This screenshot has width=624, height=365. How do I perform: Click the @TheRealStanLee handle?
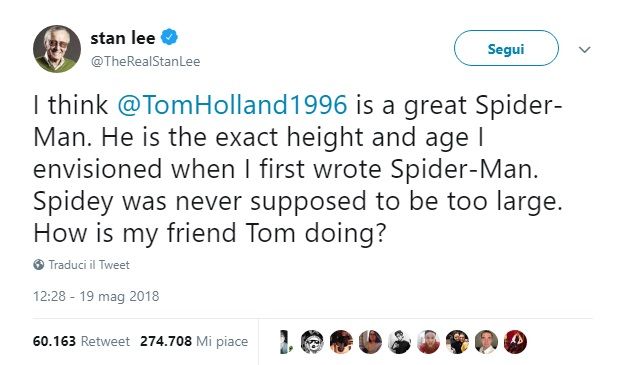[x=145, y=61]
